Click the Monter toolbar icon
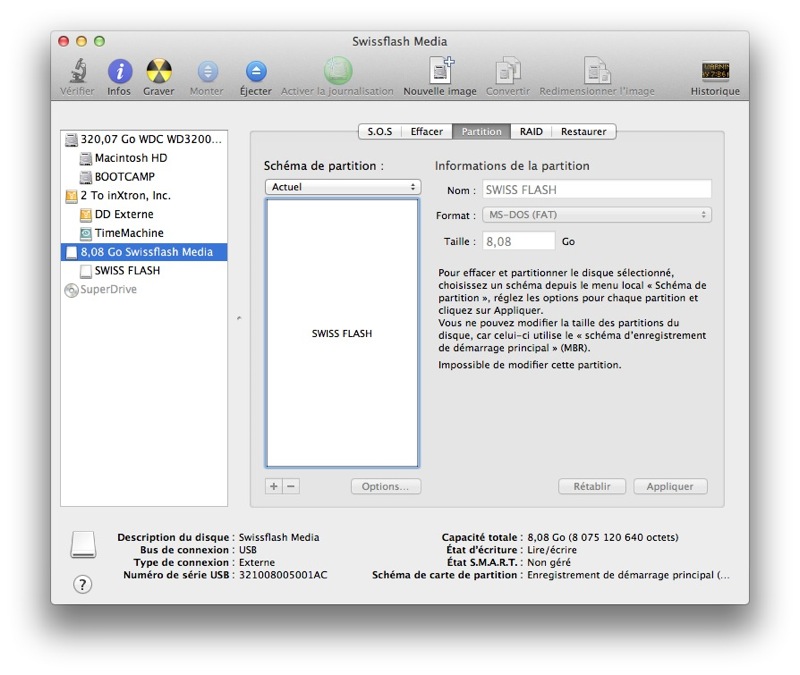The width and height of the screenshot is (800, 675). pos(207,72)
